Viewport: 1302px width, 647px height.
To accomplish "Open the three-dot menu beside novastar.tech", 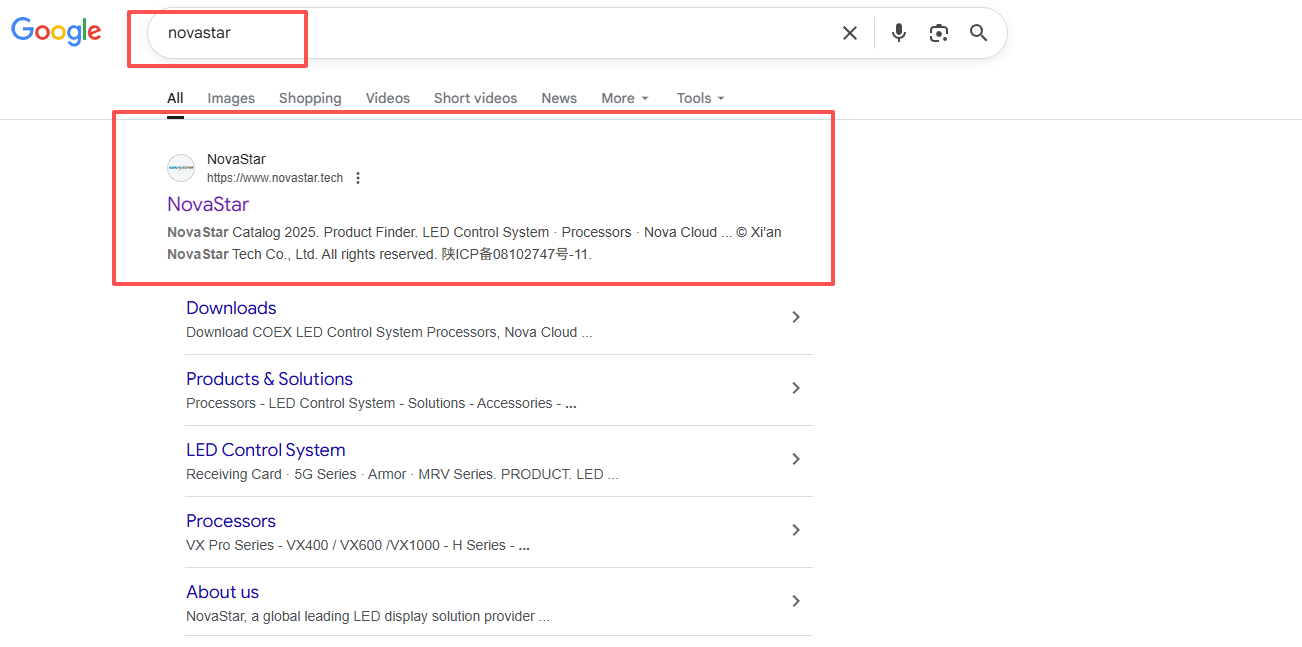I will click(358, 178).
